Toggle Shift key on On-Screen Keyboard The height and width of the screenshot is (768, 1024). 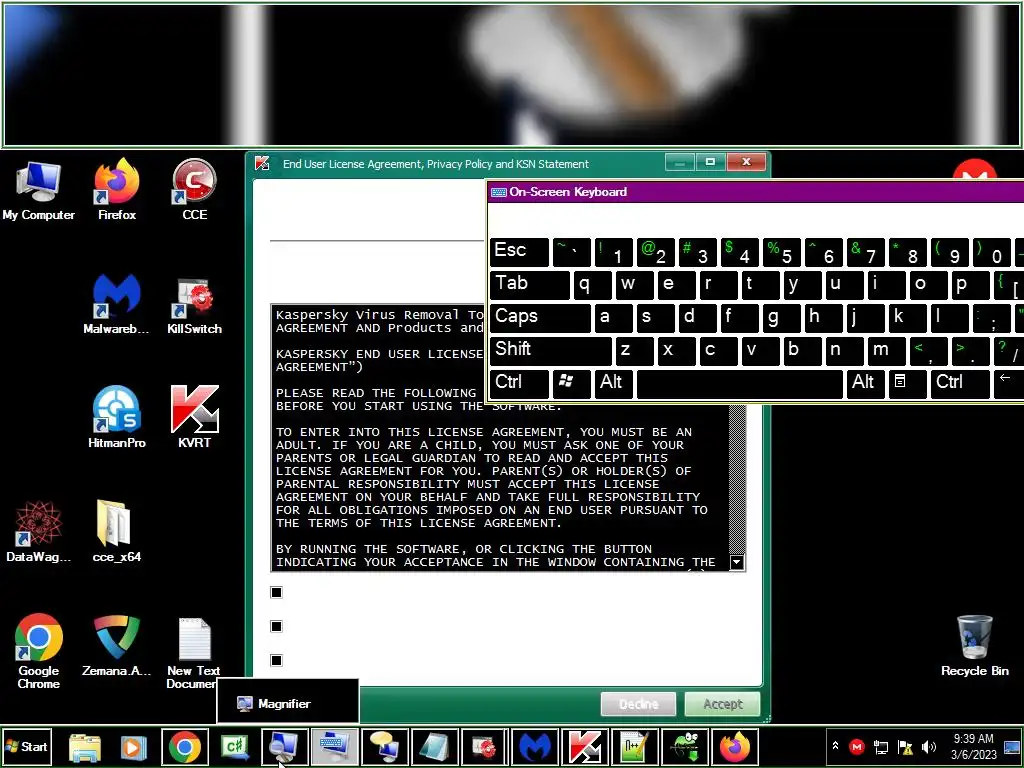click(x=551, y=351)
